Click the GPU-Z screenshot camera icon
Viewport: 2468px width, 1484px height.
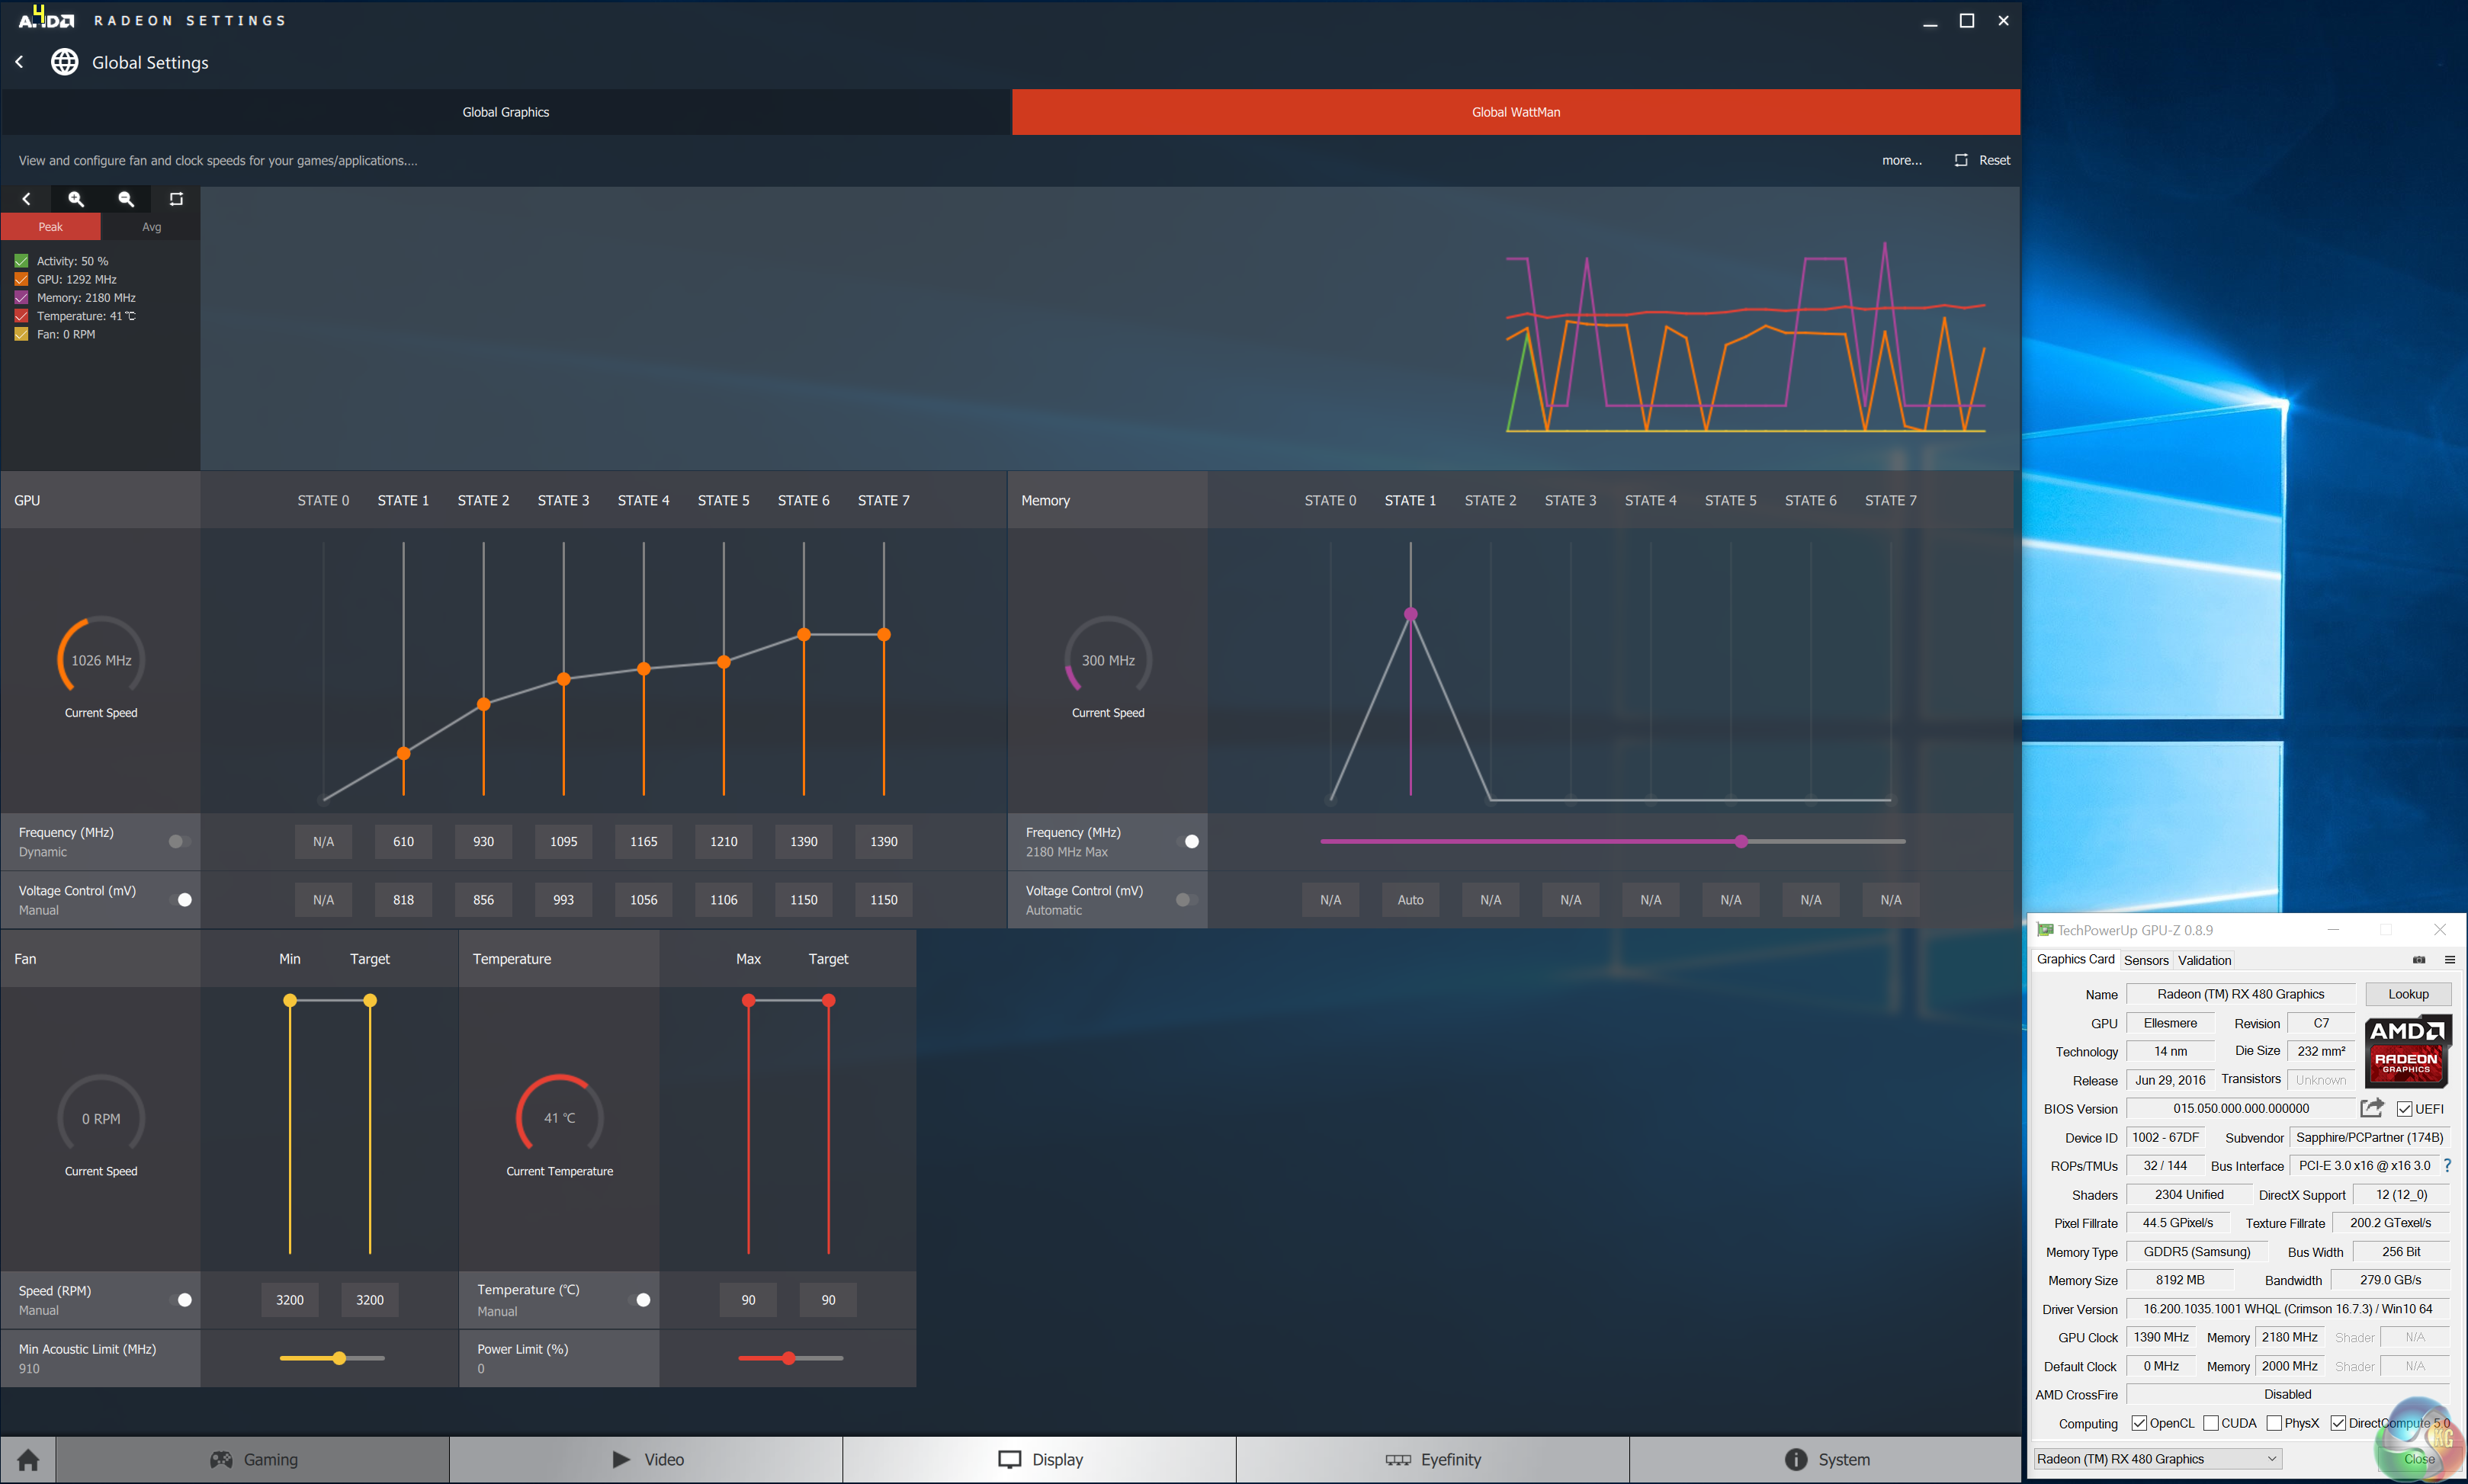[x=2418, y=960]
